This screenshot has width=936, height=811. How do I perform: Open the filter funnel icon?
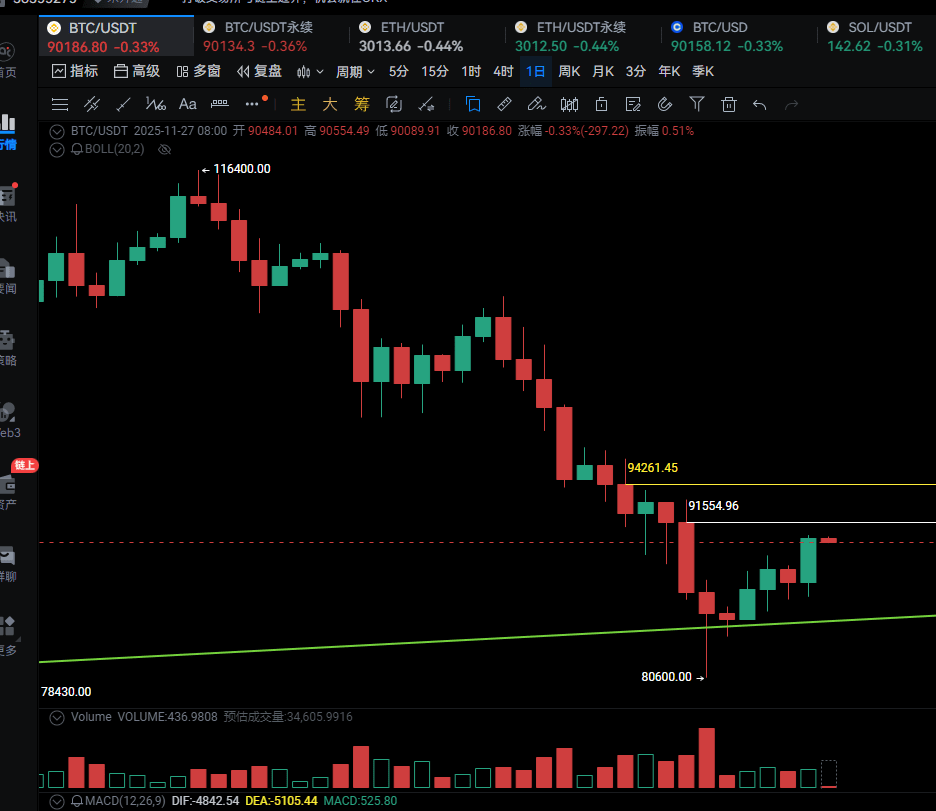697,104
